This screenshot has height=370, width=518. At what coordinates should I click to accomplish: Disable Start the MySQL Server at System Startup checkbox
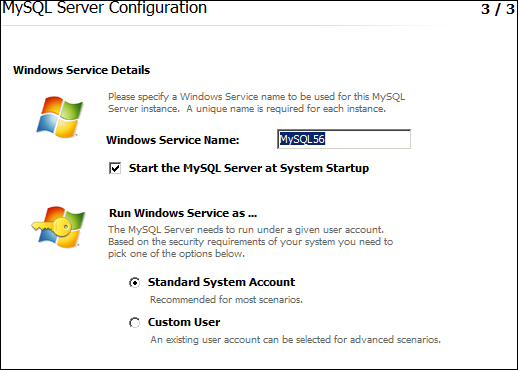[115, 168]
